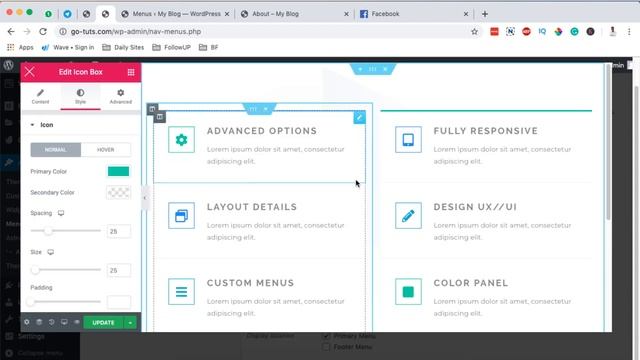
Task: Click the Wave • Sign in bookmark
Action: [x=68, y=47]
